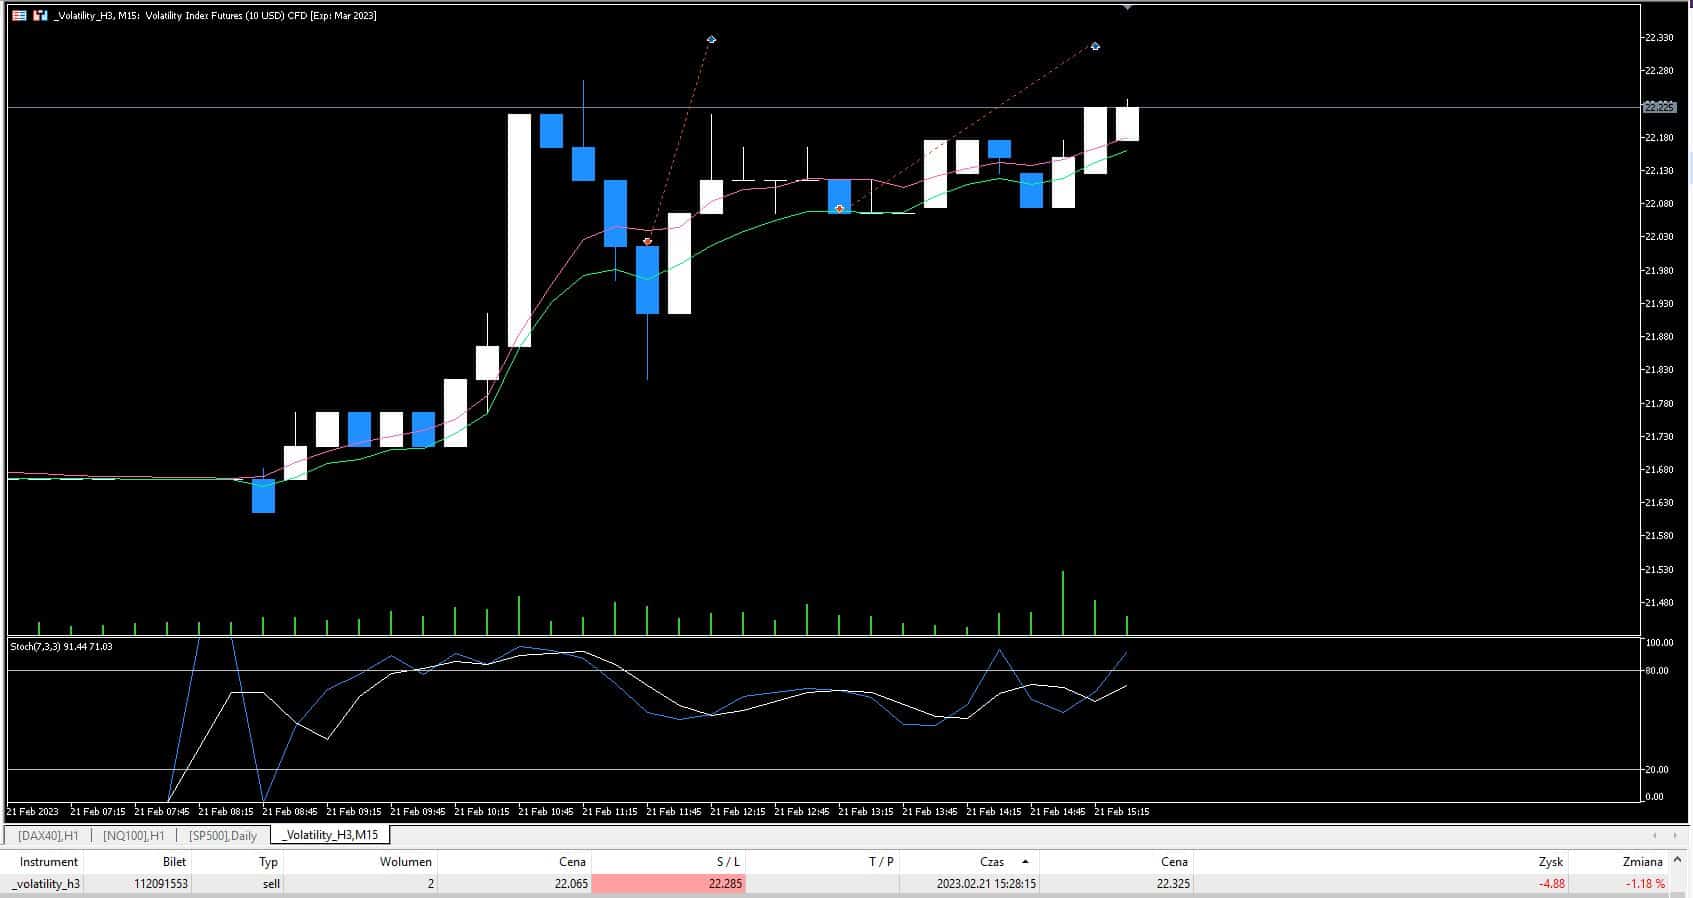The height and width of the screenshot is (898, 1693).
Task: Select the _volatility_h3 sell position row
Action: pos(300,883)
